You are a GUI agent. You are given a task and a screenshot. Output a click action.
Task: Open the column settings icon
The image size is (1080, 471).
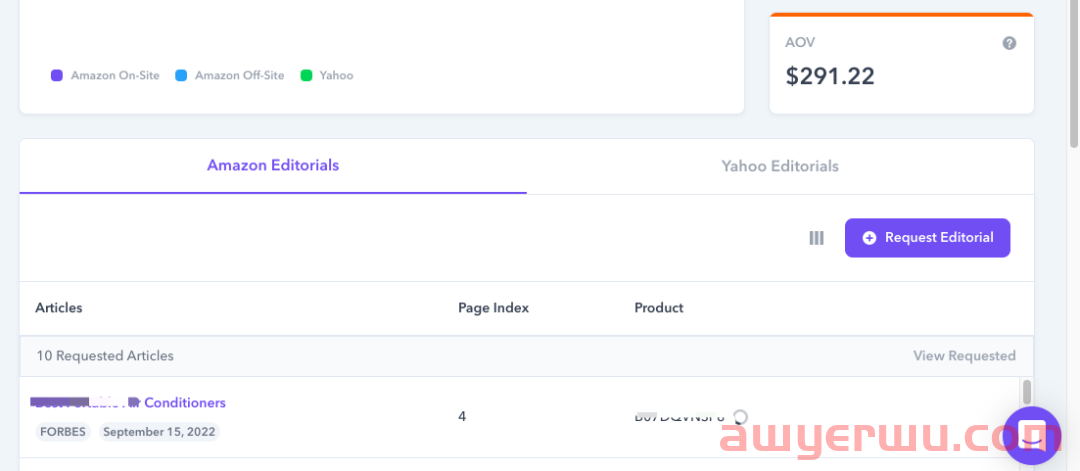(816, 238)
